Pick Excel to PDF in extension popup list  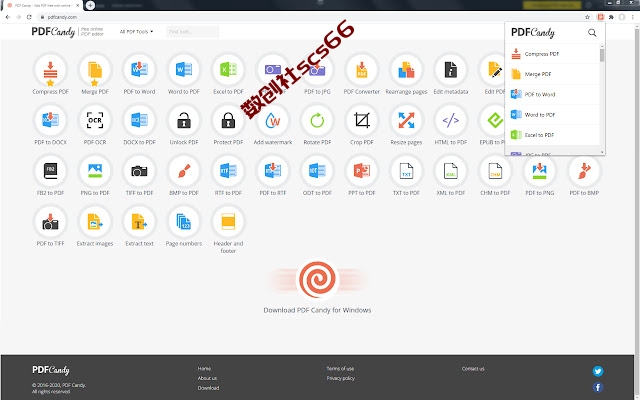click(553, 135)
